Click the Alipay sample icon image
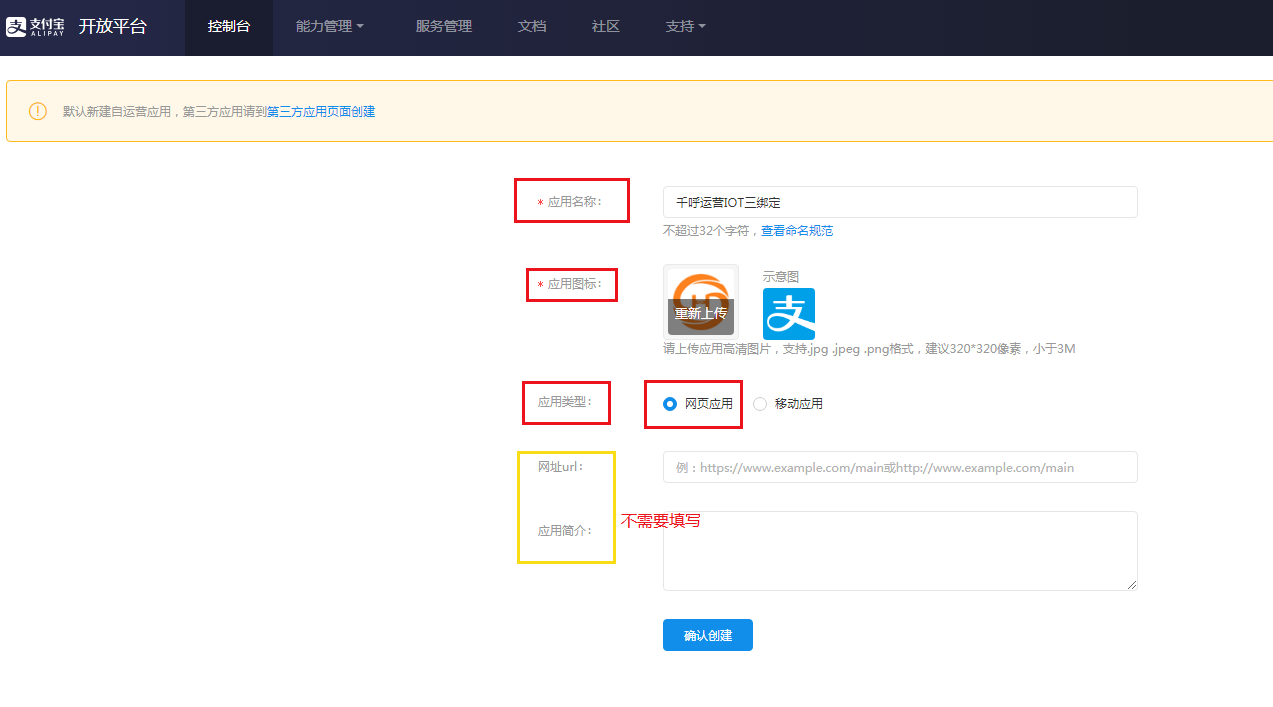Viewport: 1273px width, 707px height. 789,314
